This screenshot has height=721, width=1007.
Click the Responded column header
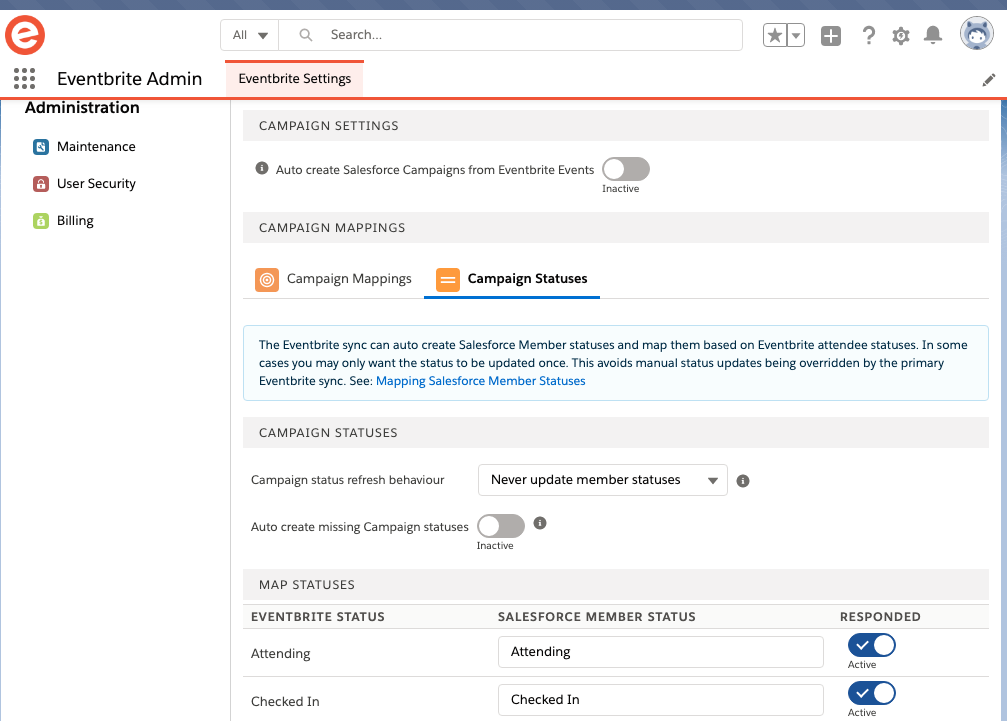pyautogui.click(x=880, y=617)
